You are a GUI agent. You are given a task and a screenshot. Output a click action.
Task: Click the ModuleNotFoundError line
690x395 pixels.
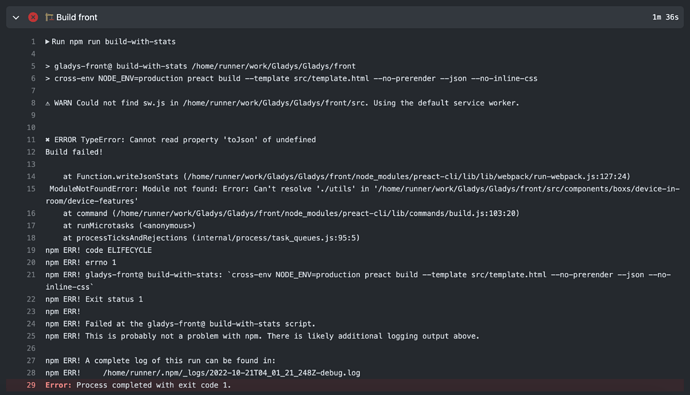(x=363, y=195)
